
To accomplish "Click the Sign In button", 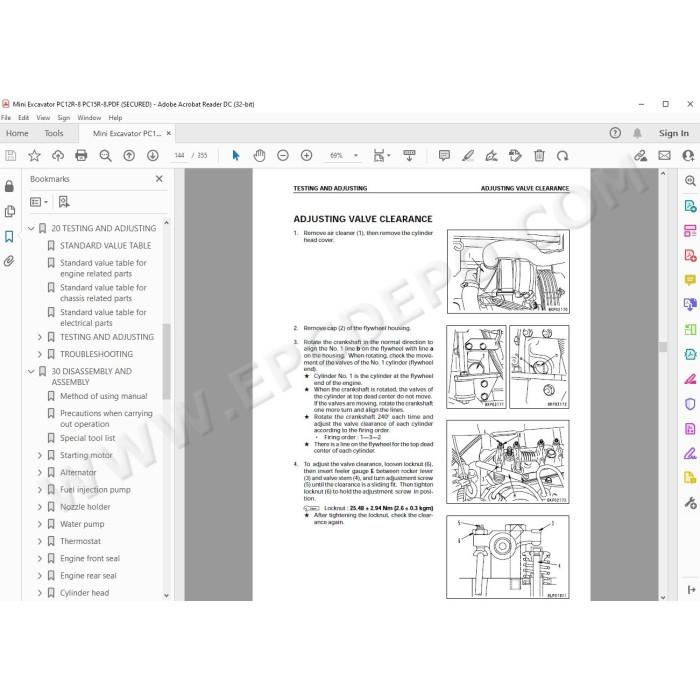I will point(674,133).
